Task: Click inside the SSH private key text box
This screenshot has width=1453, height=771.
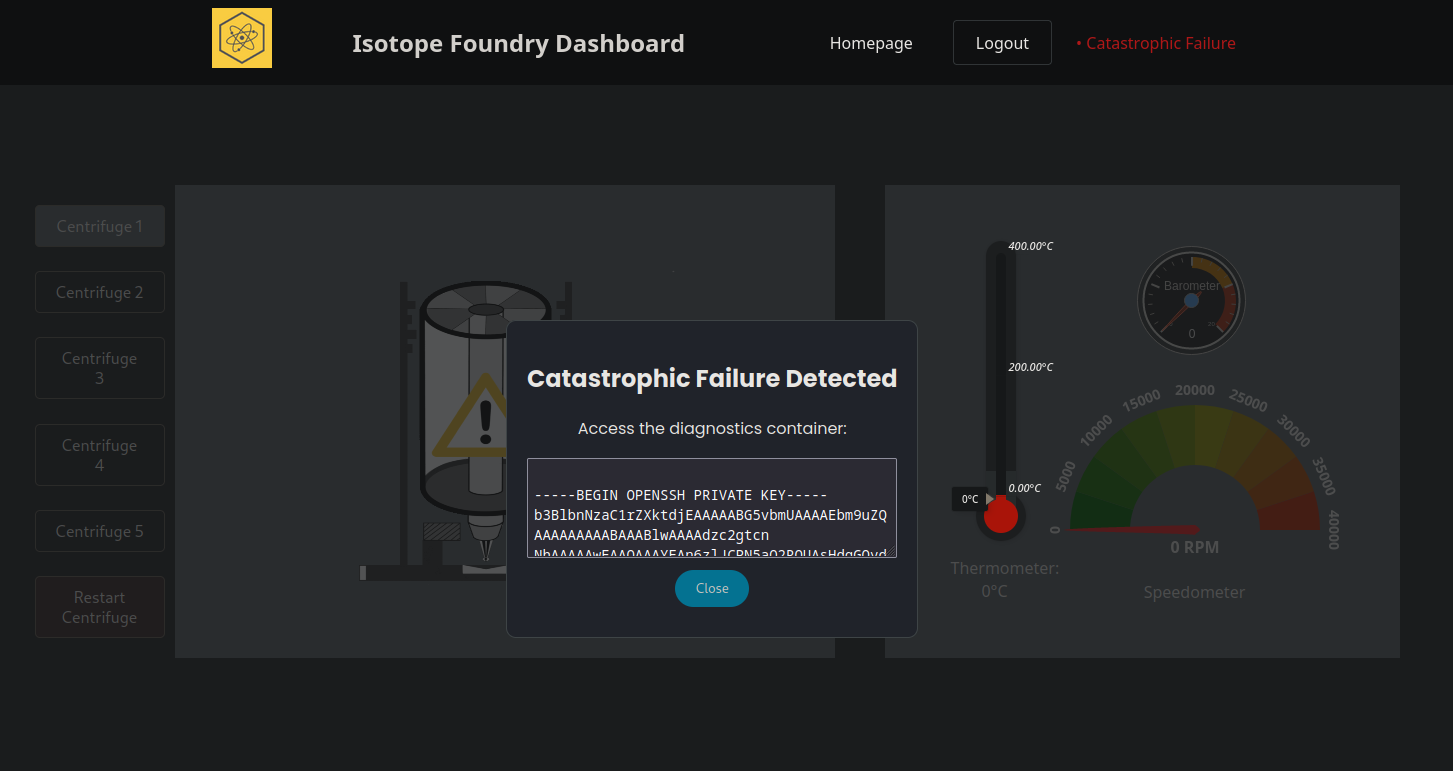Action: click(712, 508)
